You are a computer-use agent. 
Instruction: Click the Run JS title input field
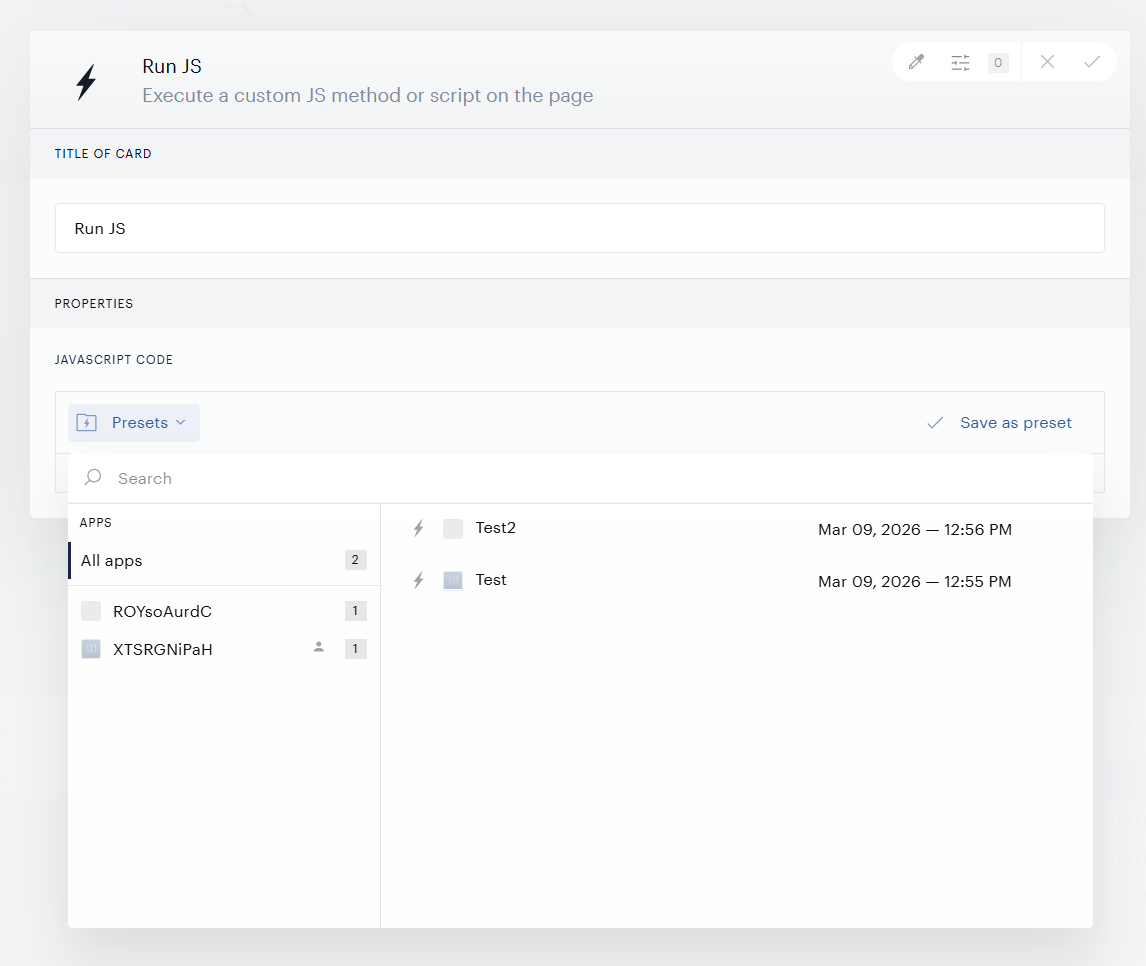(580, 228)
